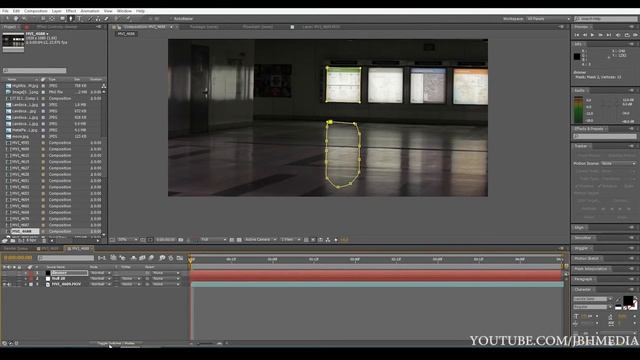Open the Effect menu
Image resolution: width=640 pixels, height=360 pixels.
71,11
